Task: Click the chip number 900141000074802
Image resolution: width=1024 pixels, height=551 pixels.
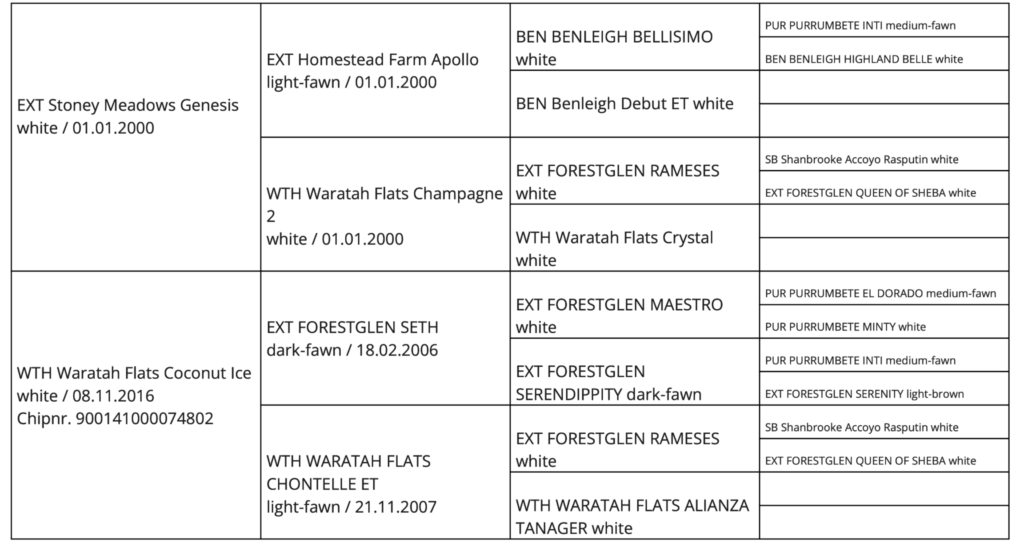Action: 115,418
